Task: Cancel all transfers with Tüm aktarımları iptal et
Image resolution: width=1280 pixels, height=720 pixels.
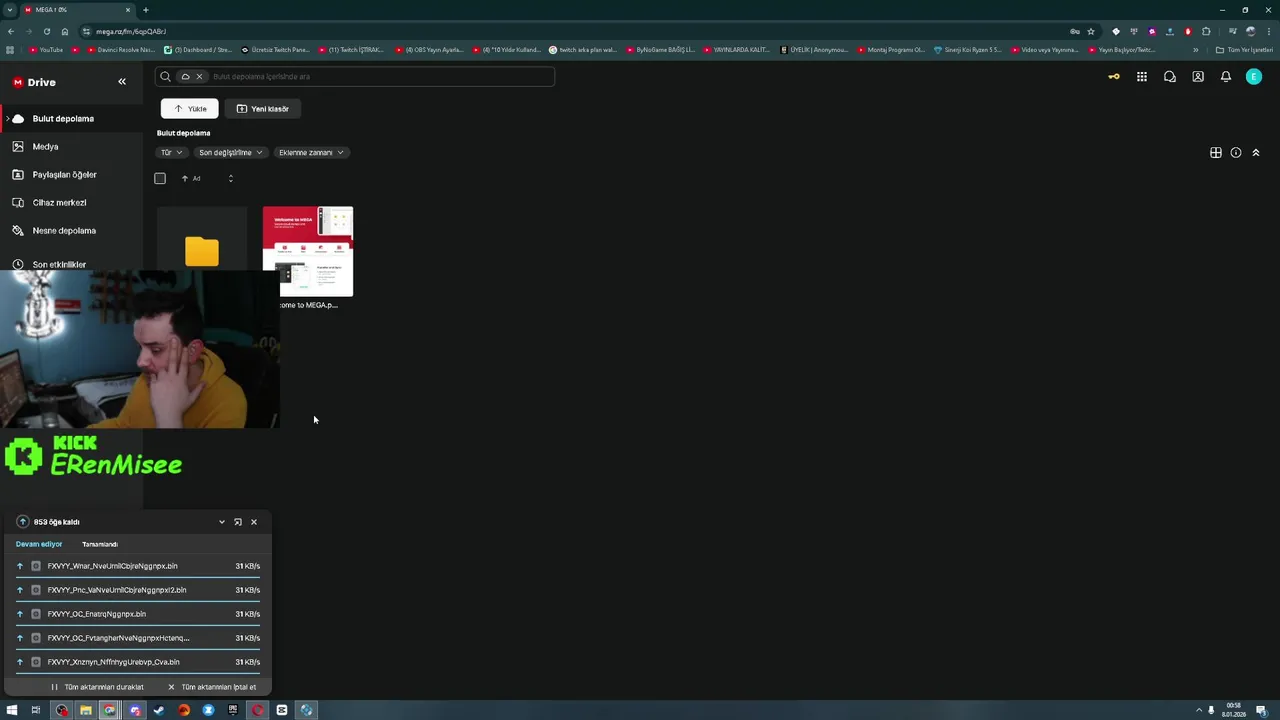Action: coord(212,687)
